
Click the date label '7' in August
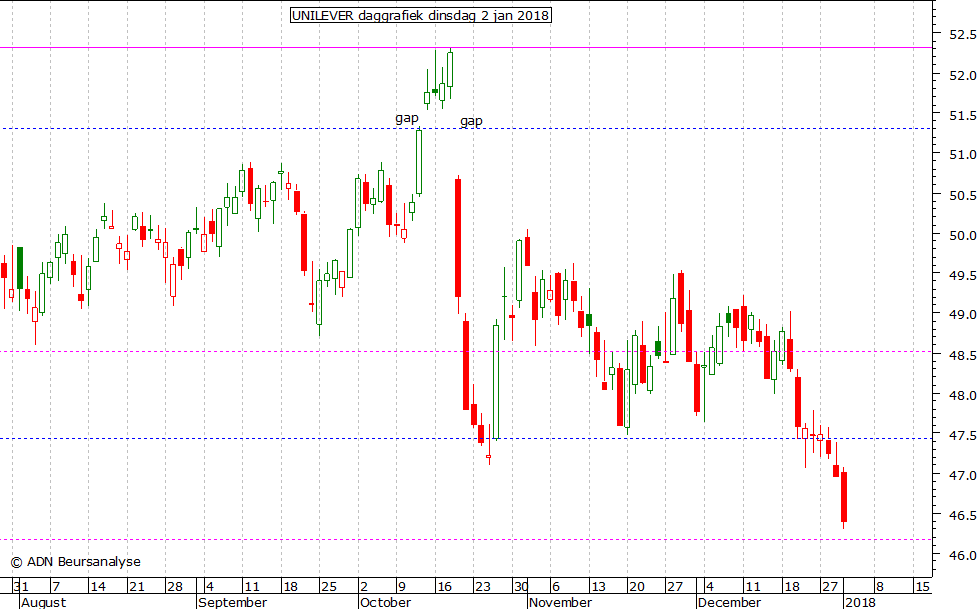point(56,586)
